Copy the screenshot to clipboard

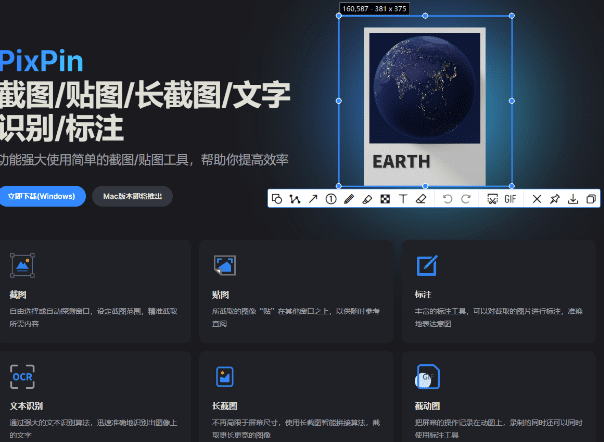click(x=591, y=199)
